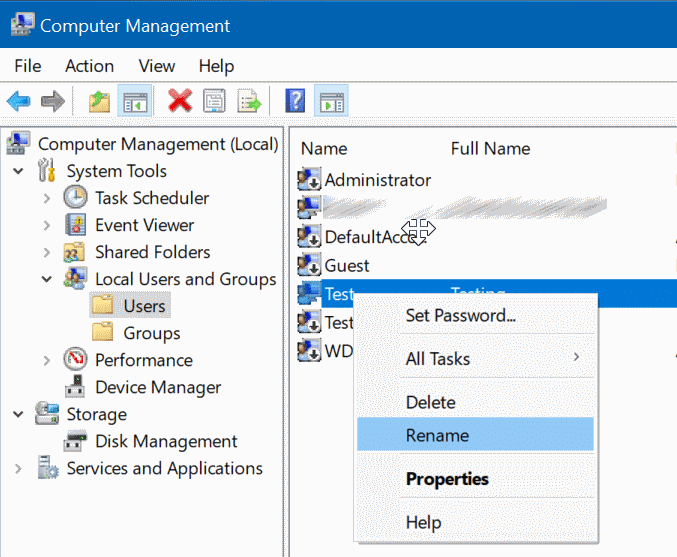
Task: Click the red X Delete toolbar icon
Action: (x=180, y=101)
